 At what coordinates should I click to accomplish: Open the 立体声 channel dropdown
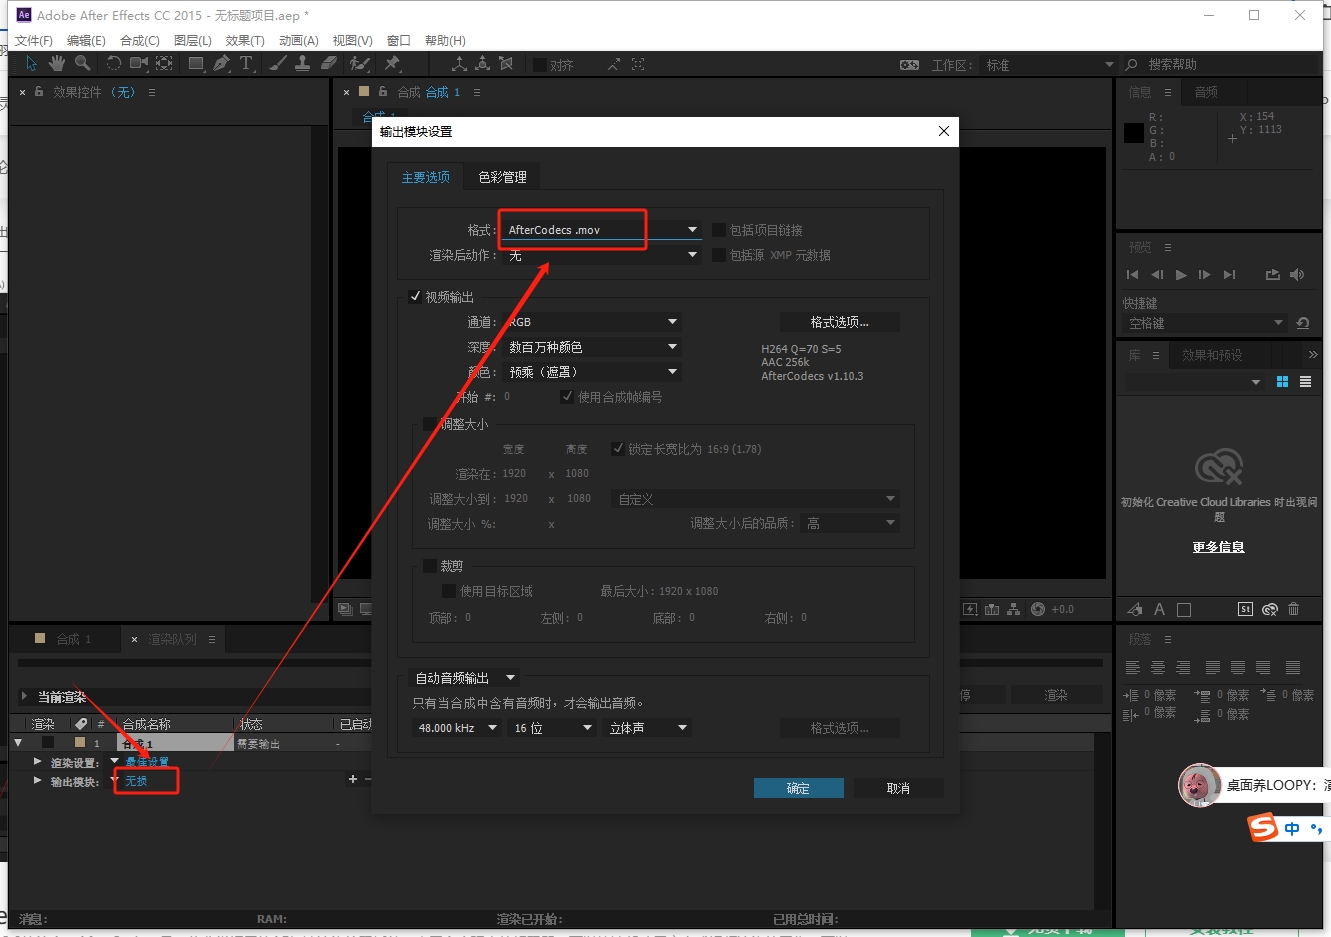pos(648,728)
